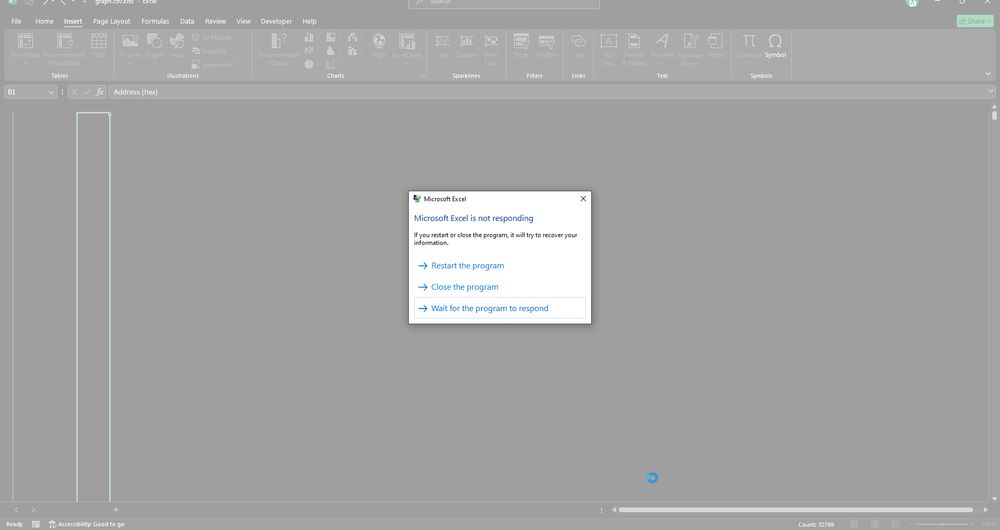This screenshot has height=530, width=1000.
Task: Switch to Page Break Preview in status bar
Action: tap(896, 524)
